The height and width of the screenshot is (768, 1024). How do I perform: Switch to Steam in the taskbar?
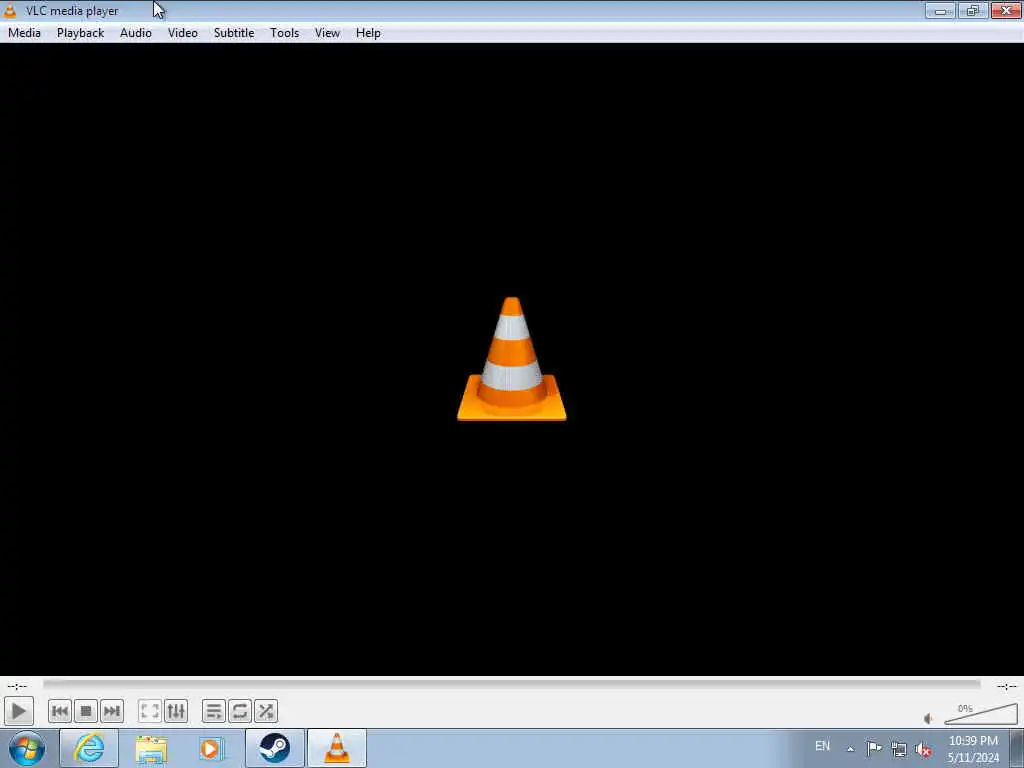274,748
